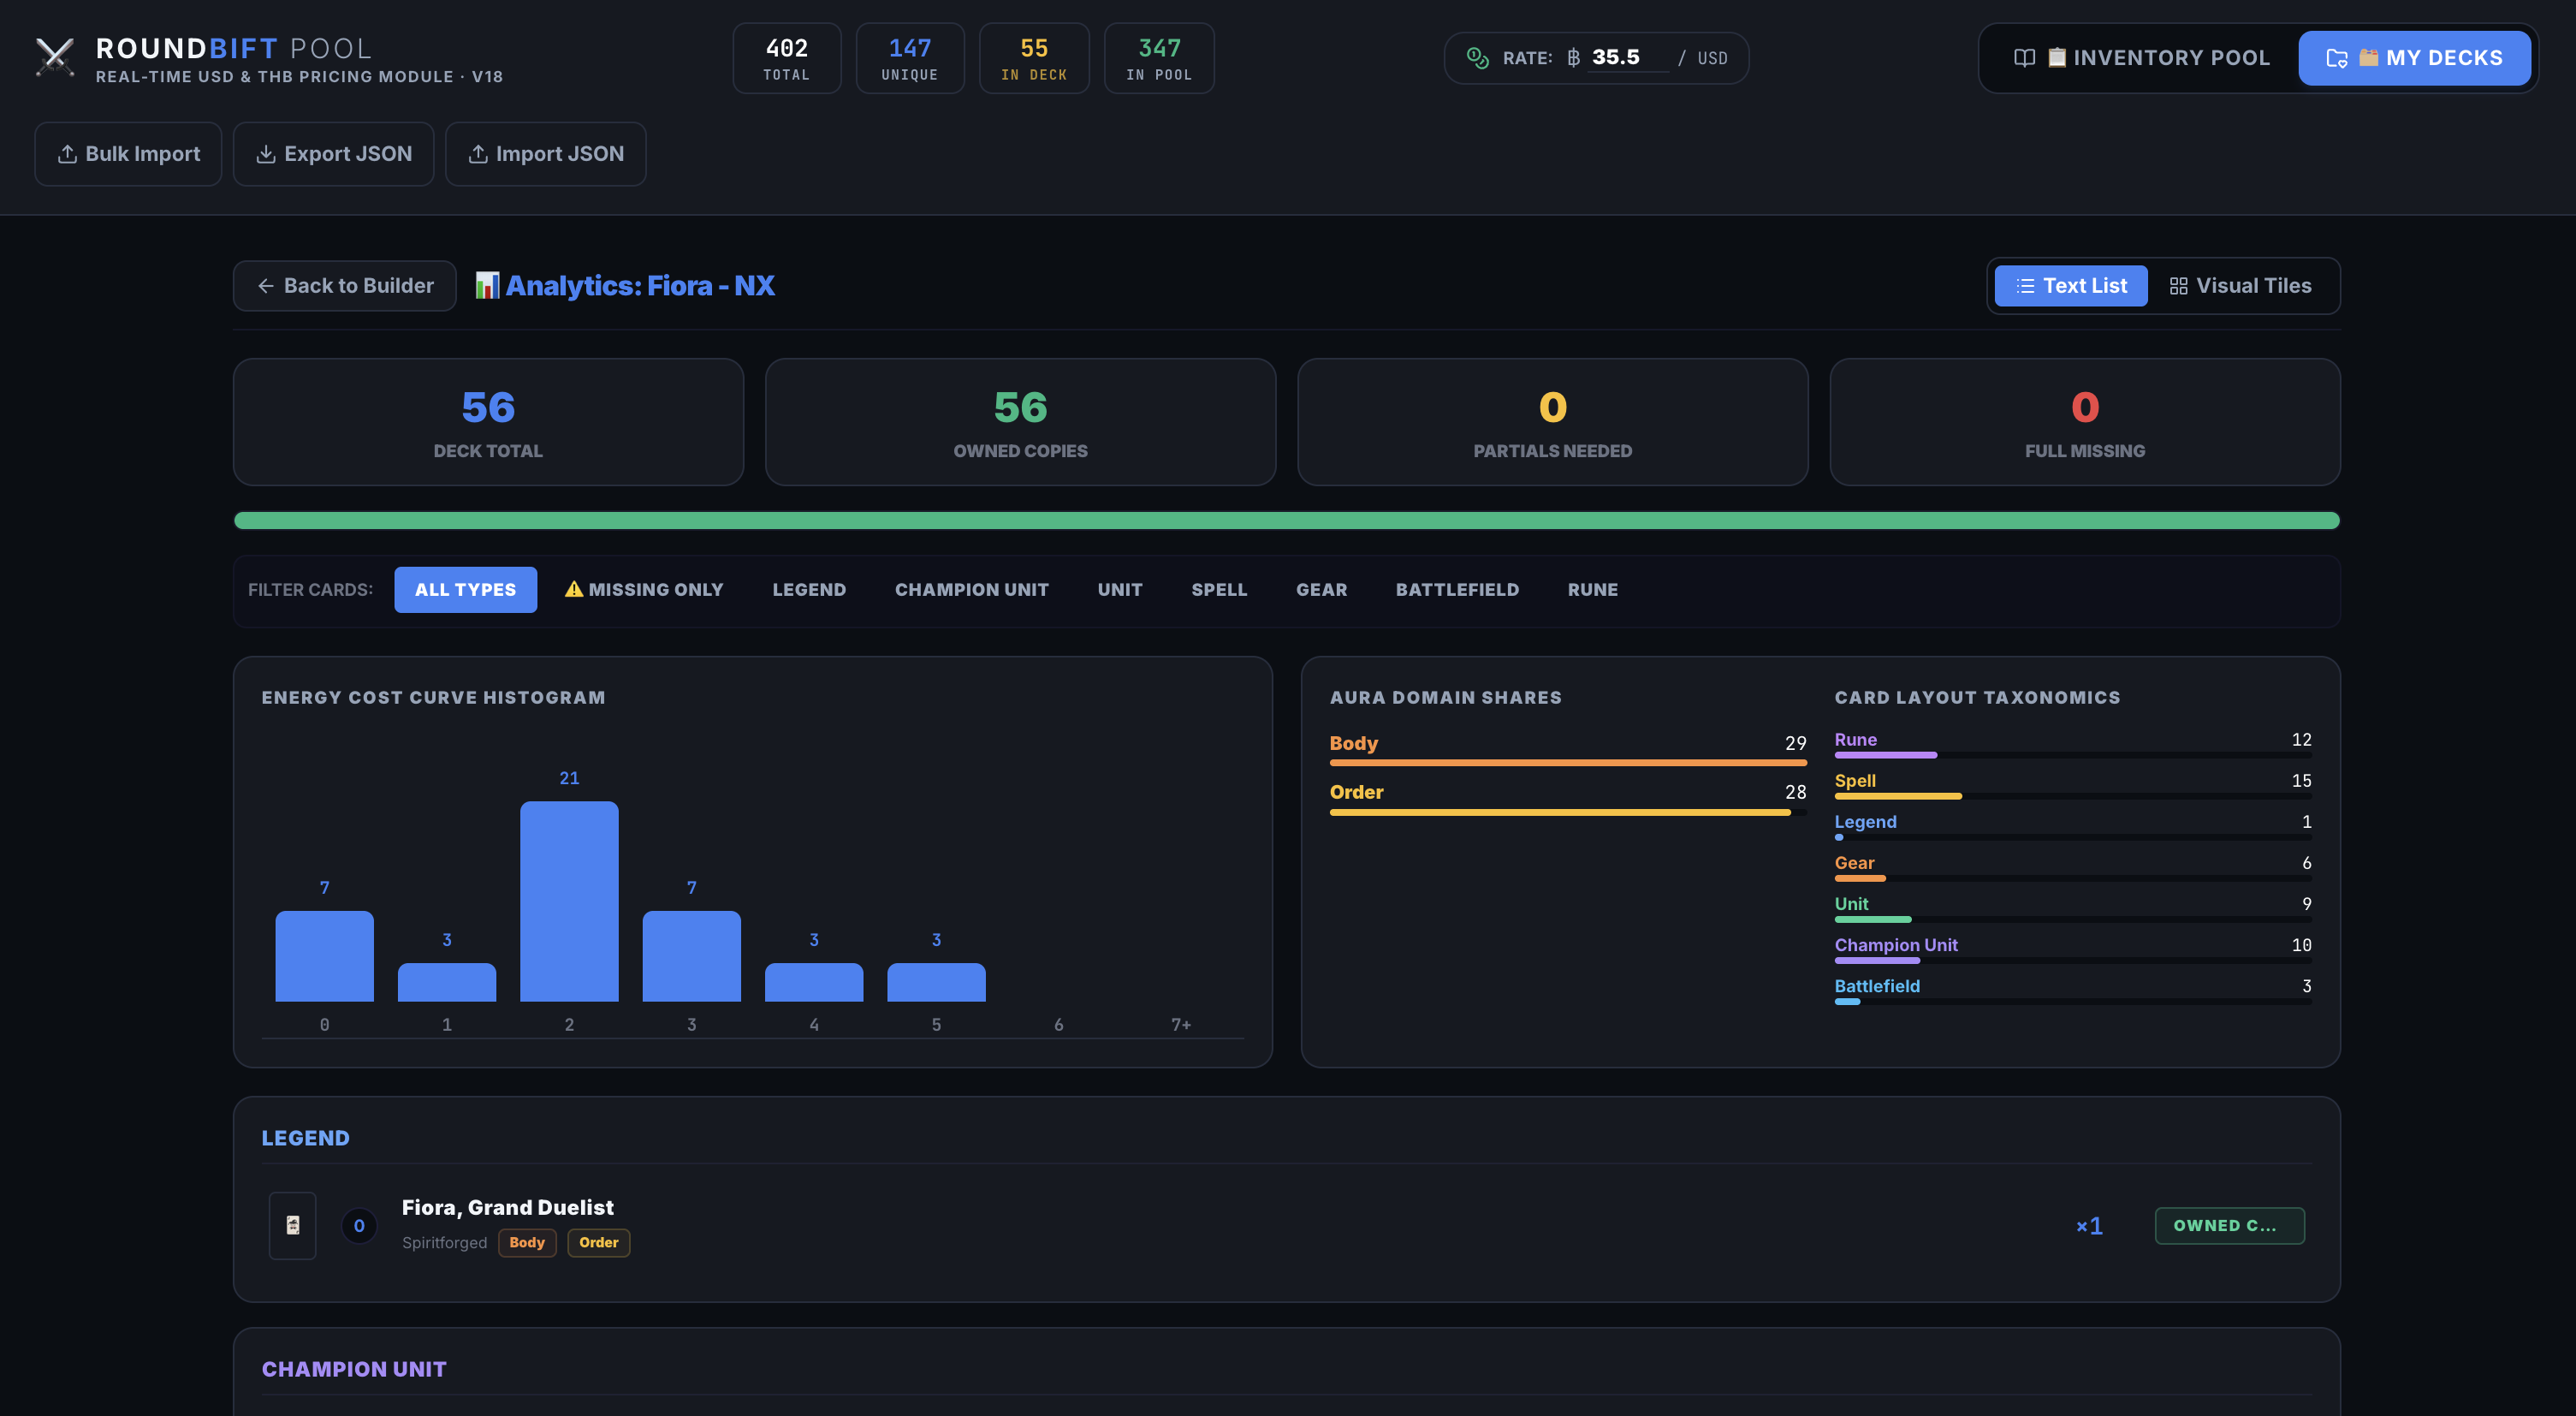This screenshot has height=1416, width=2576.
Task: Click the Export JSON button
Action: pyautogui.click(x=333, y=154)
